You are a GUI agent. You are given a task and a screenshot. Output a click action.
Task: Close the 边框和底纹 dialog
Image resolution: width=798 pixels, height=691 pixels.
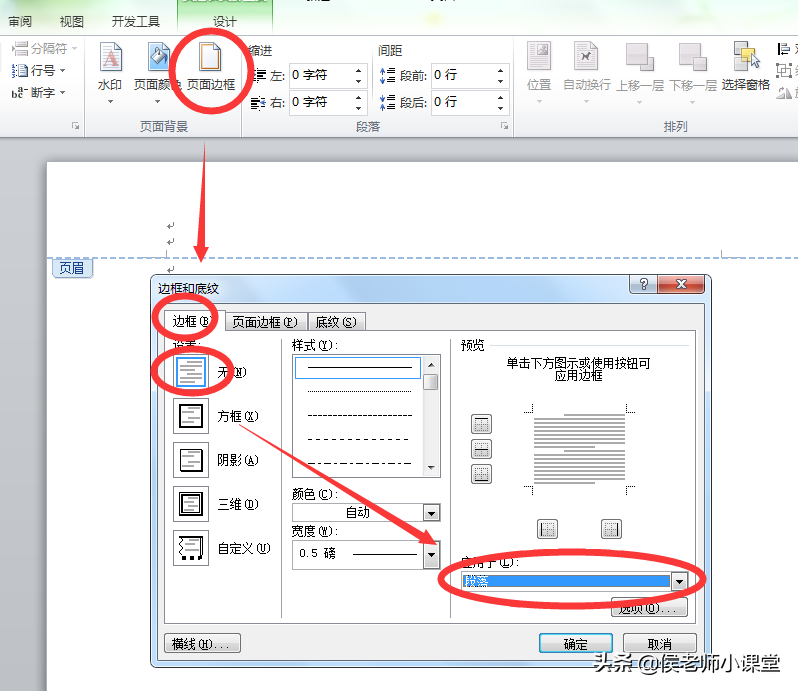[681, 284]
